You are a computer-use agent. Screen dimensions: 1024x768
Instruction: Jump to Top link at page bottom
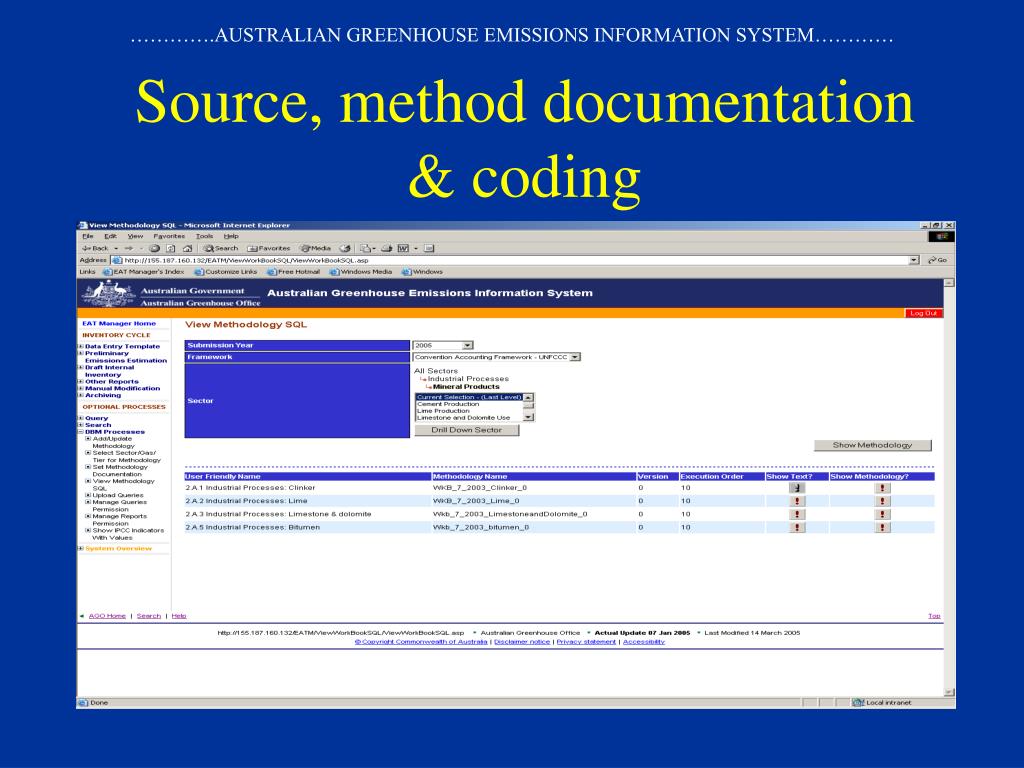pyautogui.click(x=935, y=616)
